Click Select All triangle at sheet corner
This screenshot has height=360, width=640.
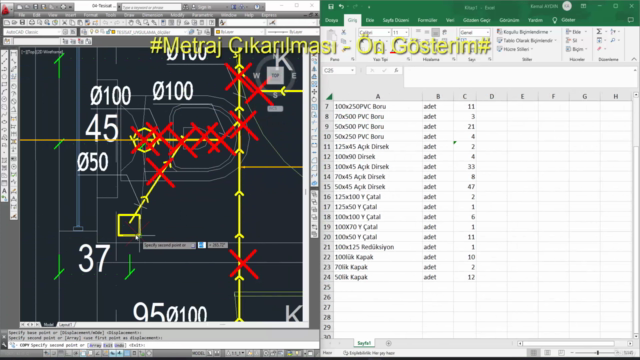point(329,96)
